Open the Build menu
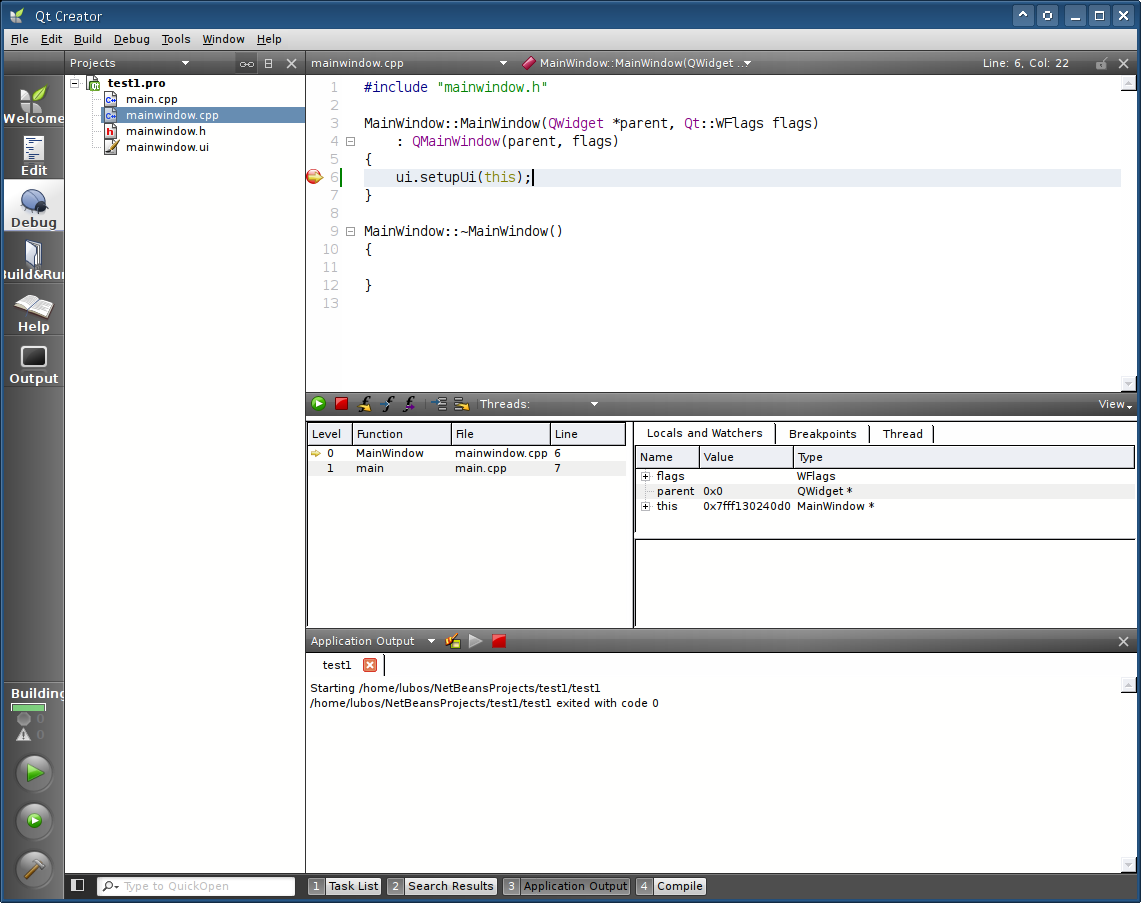This screenshot has height=903, width=1141. [x=87, y=39]
